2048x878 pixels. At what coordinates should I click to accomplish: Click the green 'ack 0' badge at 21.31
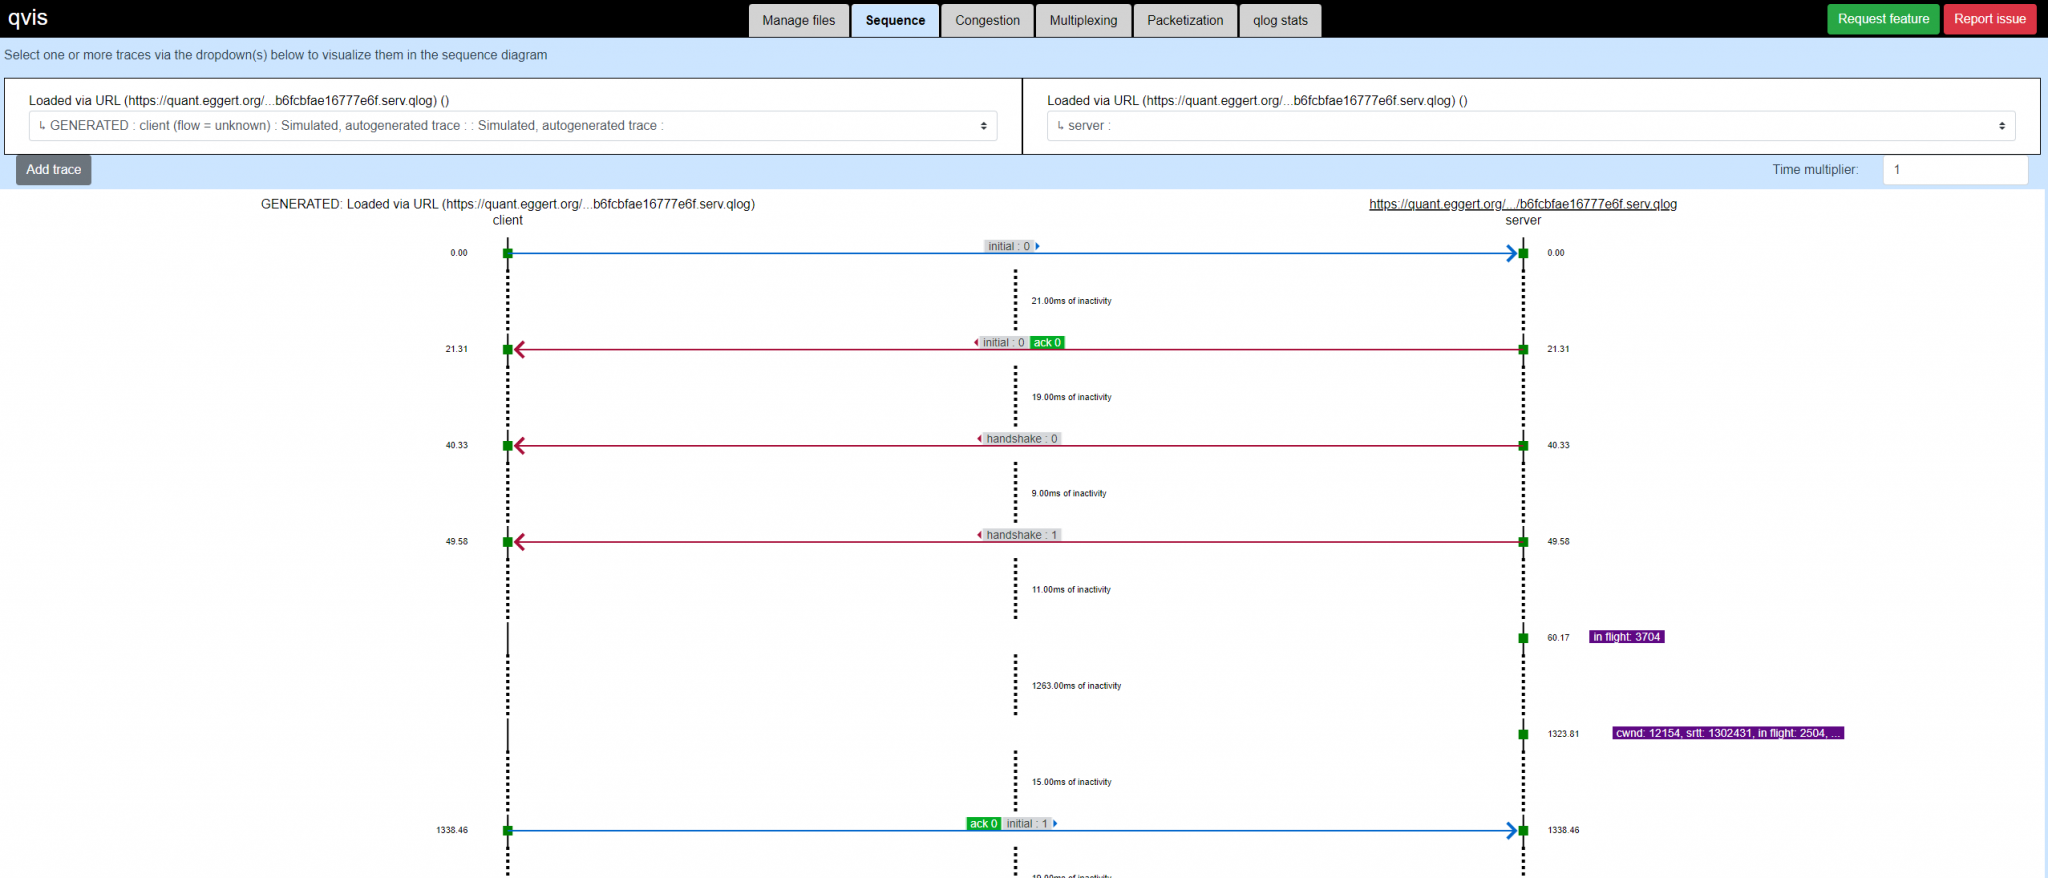(1047, 343)
